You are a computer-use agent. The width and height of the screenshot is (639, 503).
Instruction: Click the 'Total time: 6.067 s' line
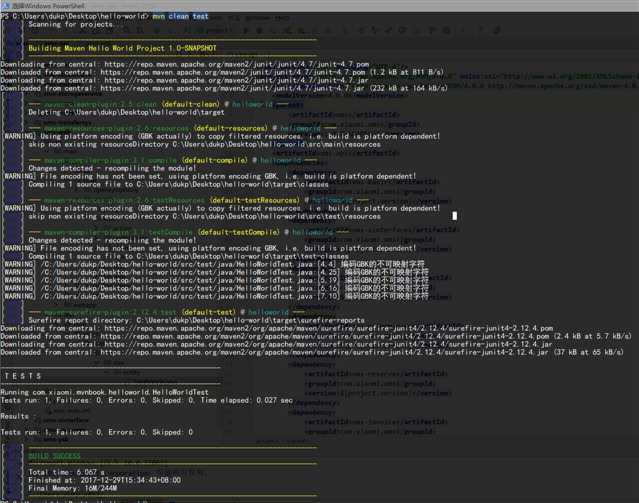(x=66, y=472)
